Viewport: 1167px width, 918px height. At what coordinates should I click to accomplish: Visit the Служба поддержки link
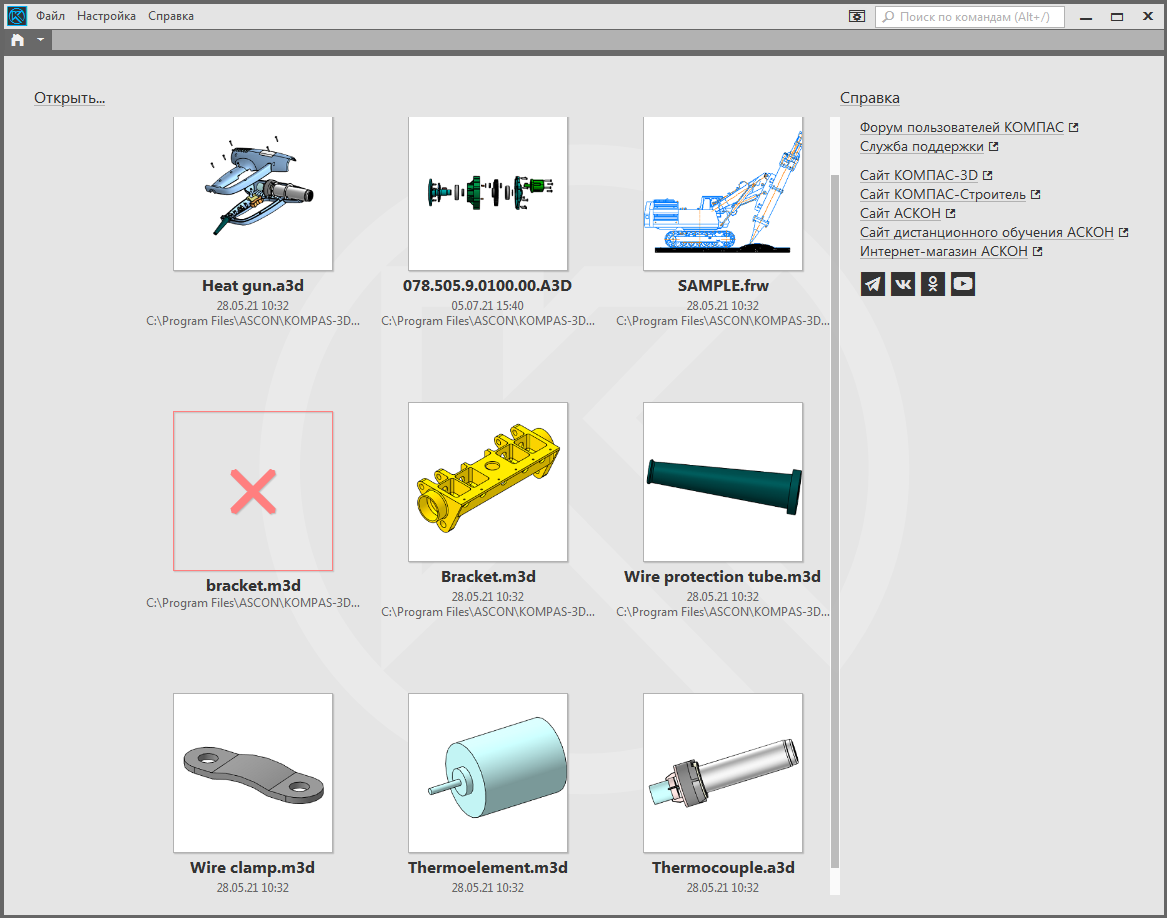click(x=921, y=147)
